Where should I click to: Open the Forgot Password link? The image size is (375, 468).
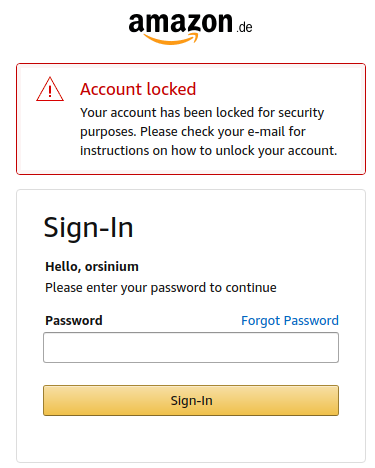(290, 321)
